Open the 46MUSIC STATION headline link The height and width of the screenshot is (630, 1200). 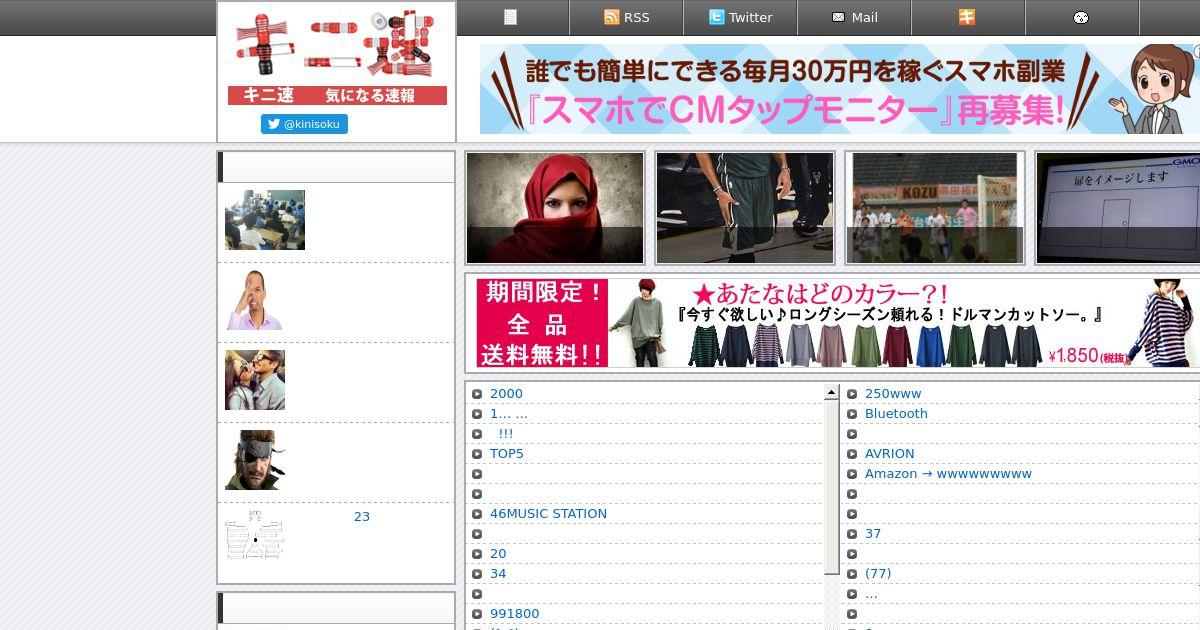pyautogui.click(x=548, y=514)
